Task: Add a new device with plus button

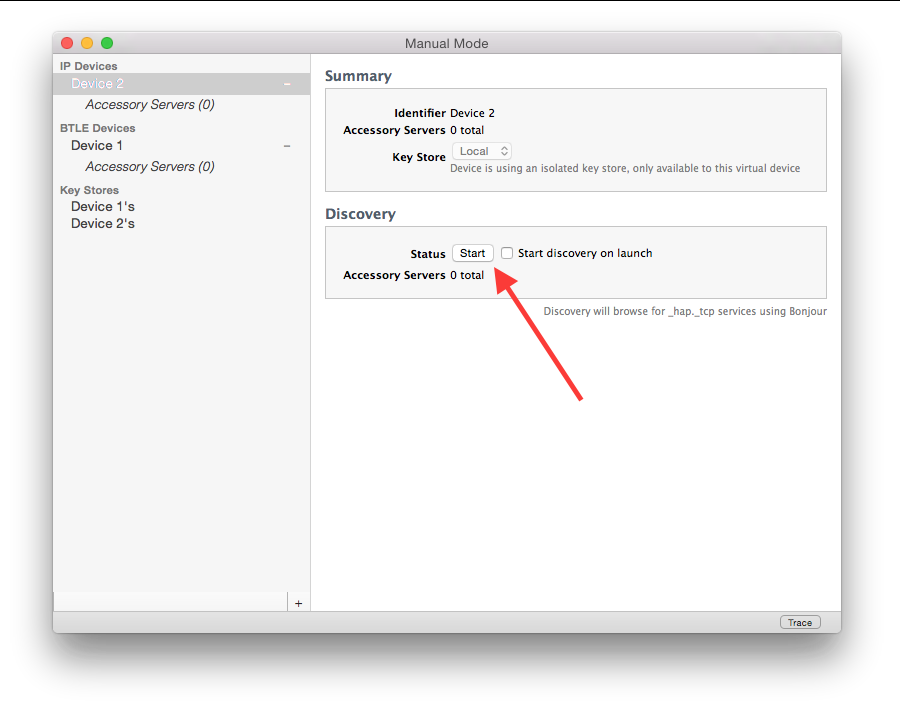Action: point(298,603)
